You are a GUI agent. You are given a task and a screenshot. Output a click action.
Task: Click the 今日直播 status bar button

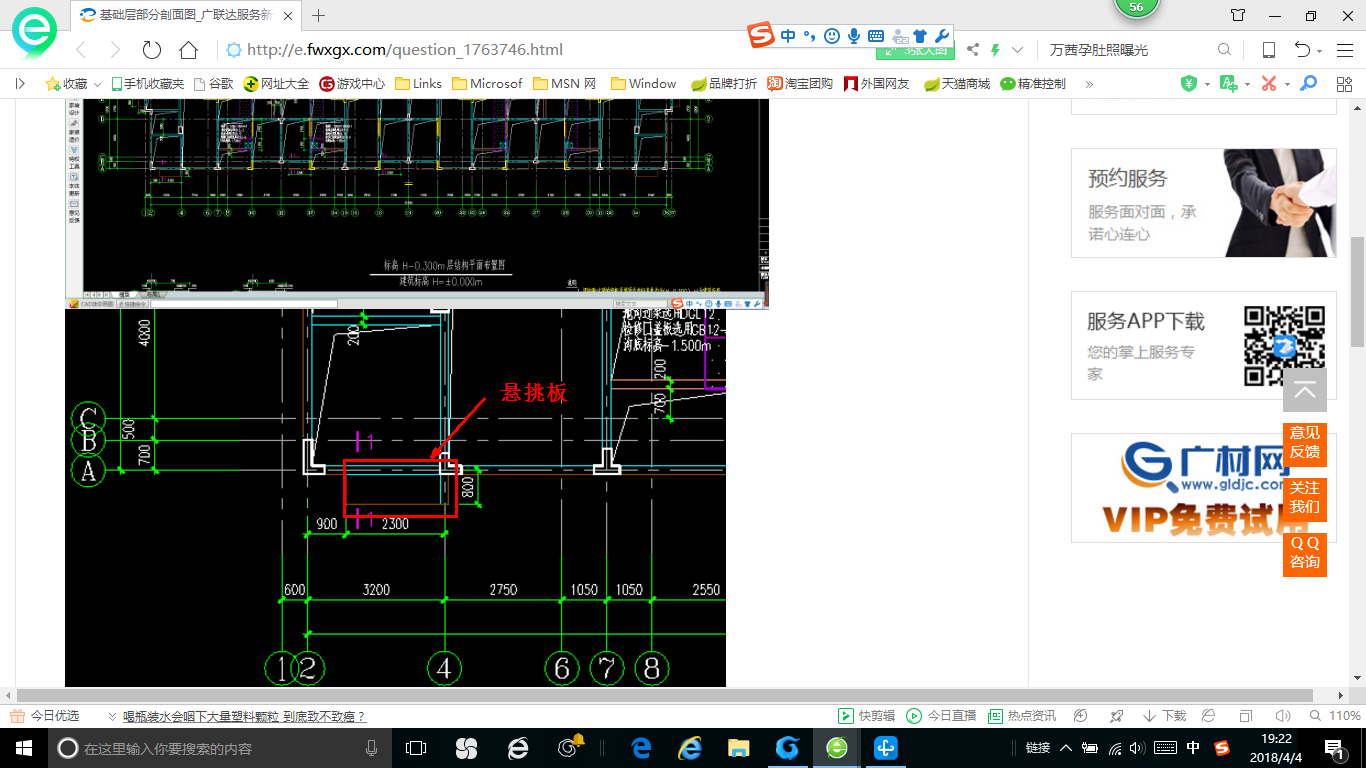(941, 716)
